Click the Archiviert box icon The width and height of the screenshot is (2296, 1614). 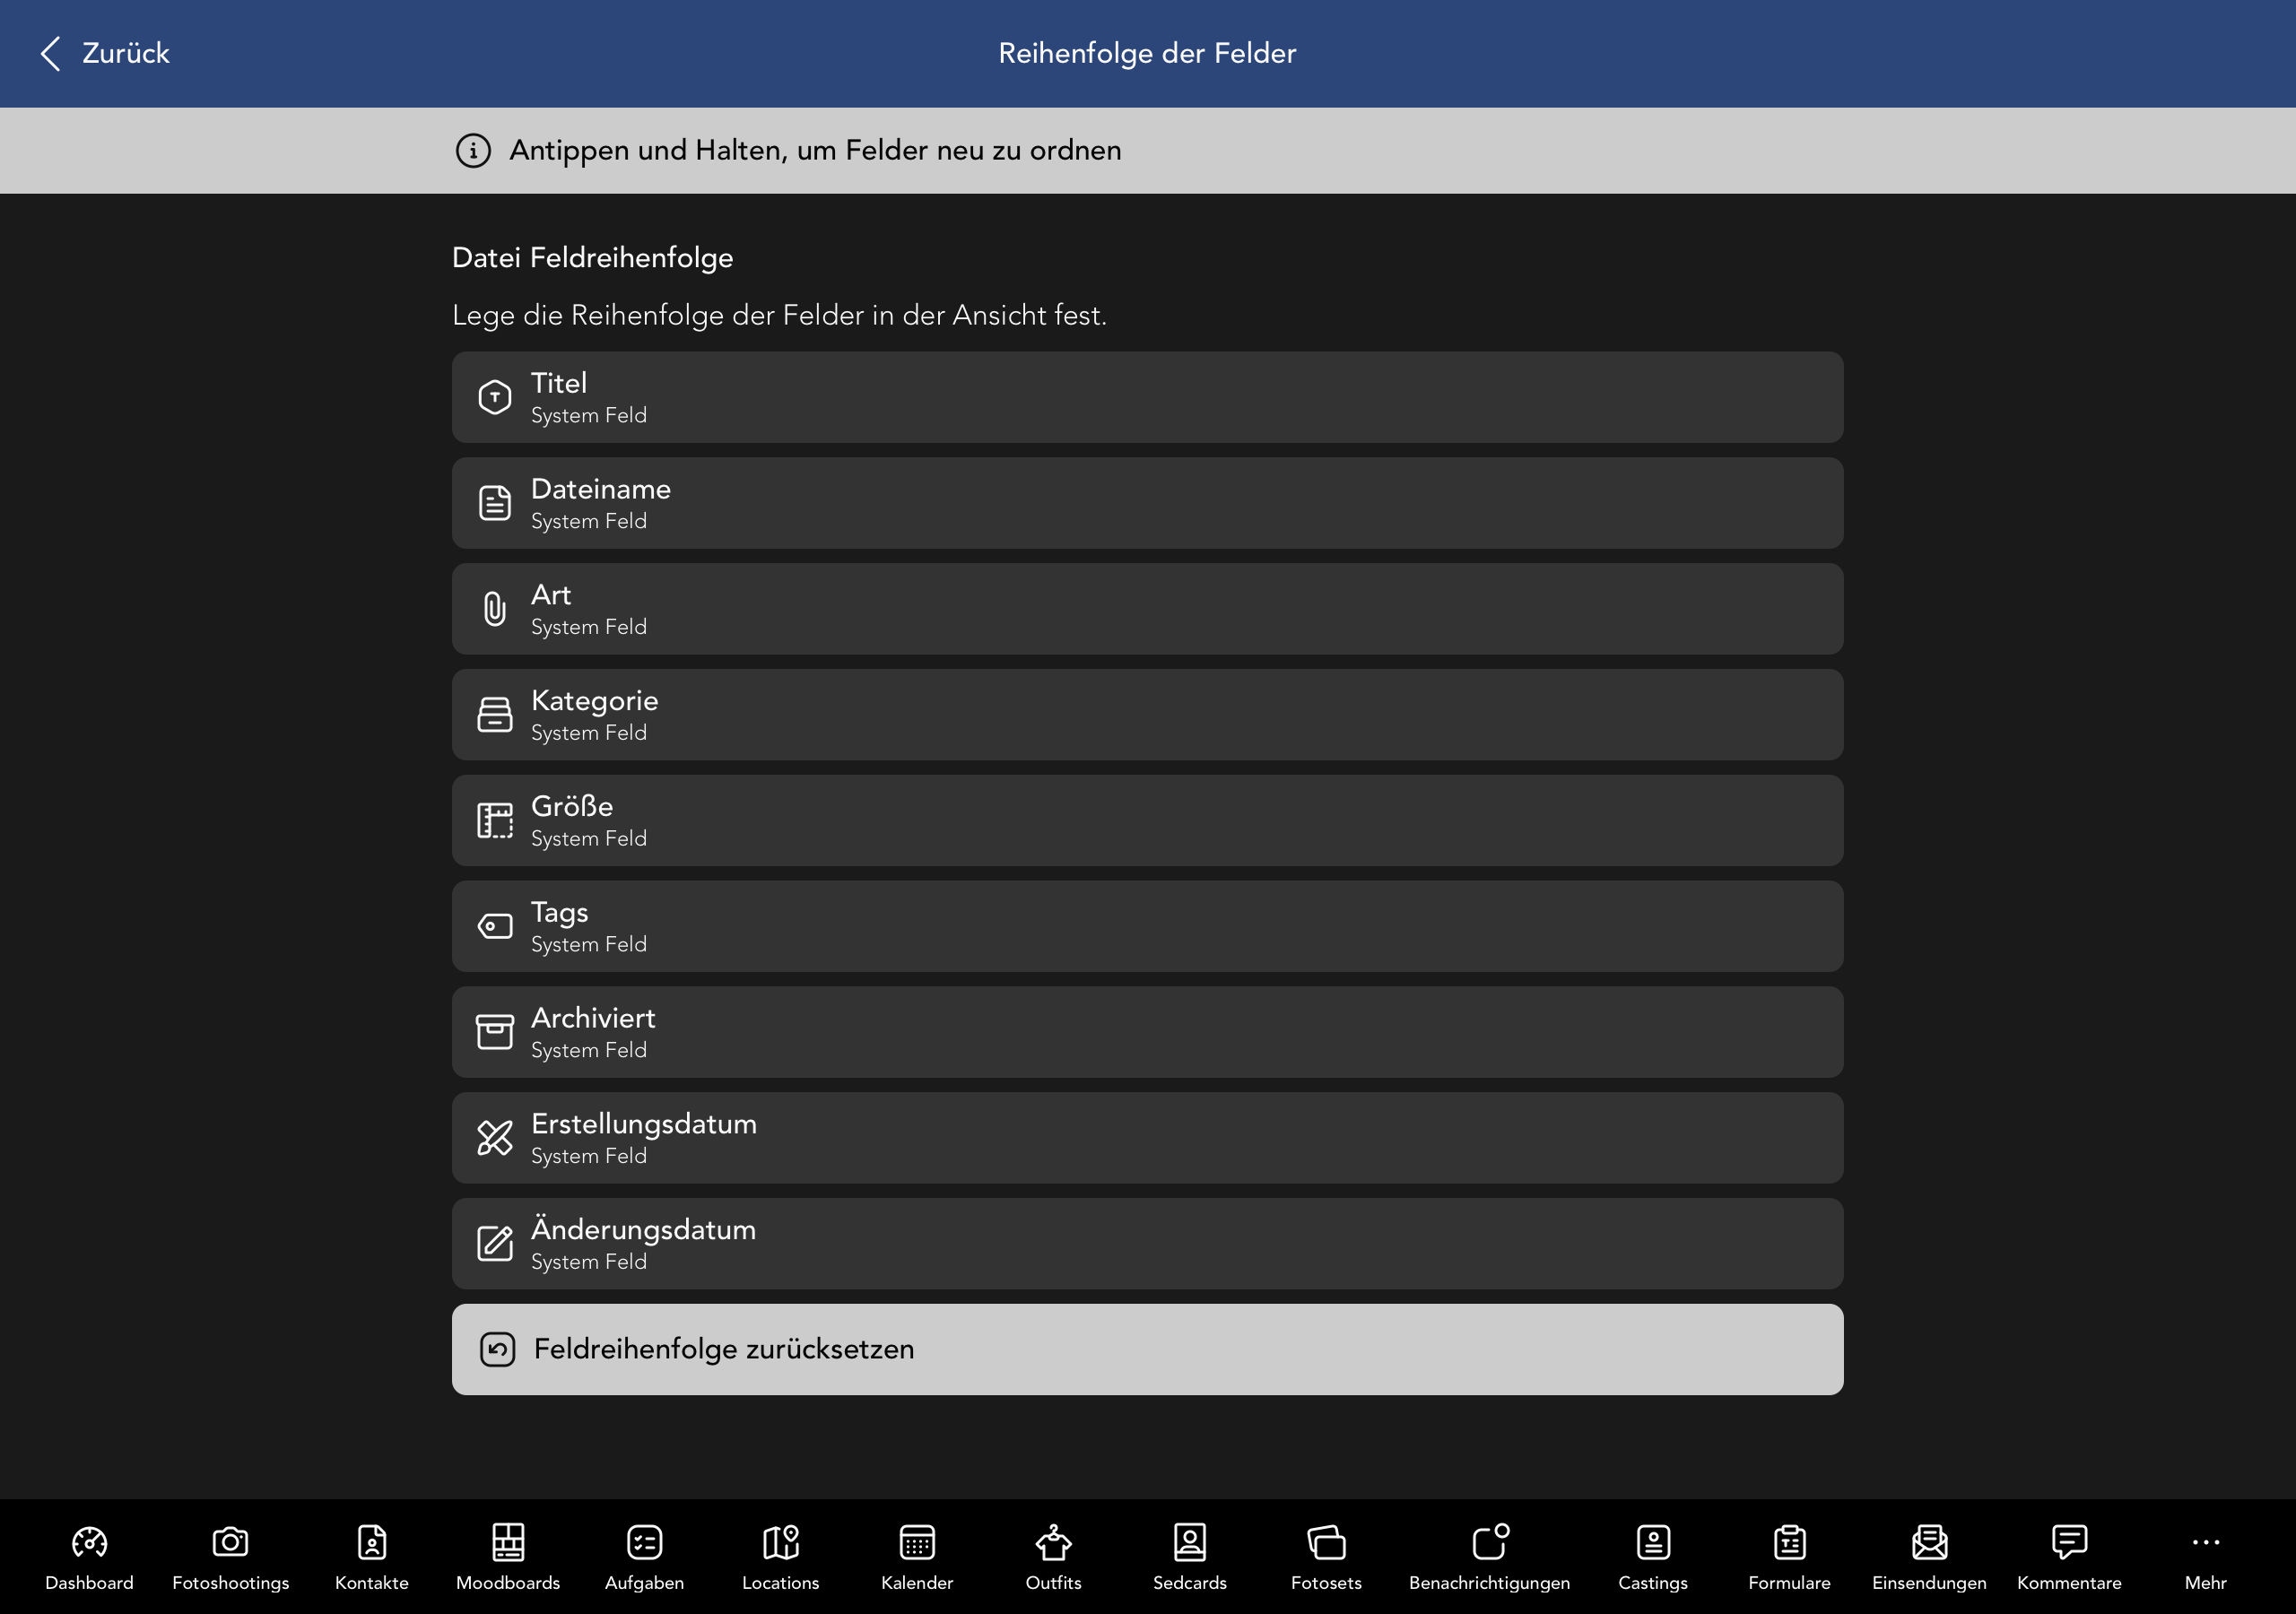[x=495, y=1032]
